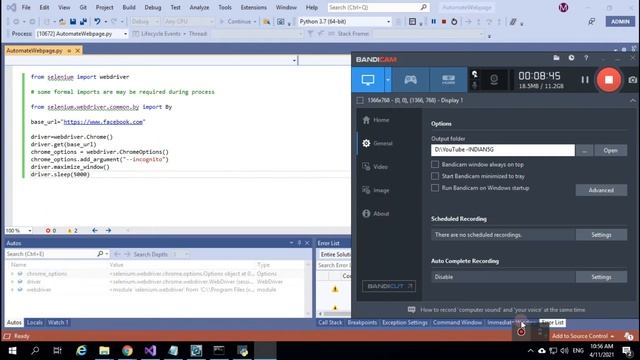Toggle checkbox beside 1366x768 Display 1

[x=360, y=100]
